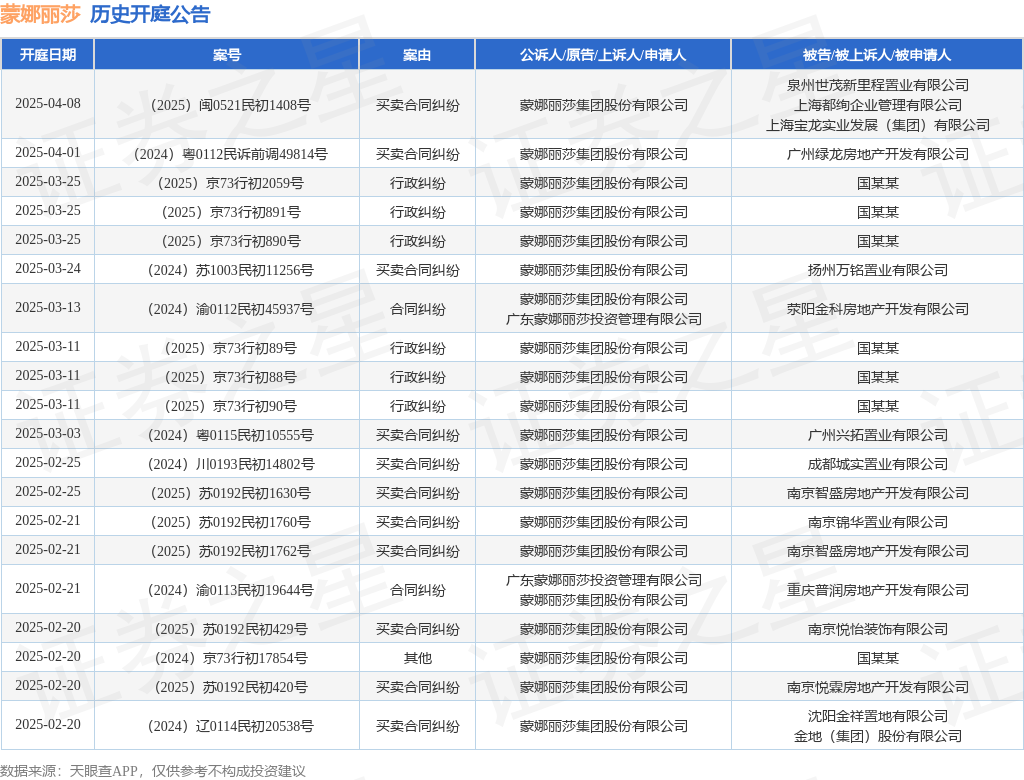Click 买卖合同纠纷 in 闽0521民初1408号 row
The height and width of the screenshot is (780, 1024).
tap(417, 105)
